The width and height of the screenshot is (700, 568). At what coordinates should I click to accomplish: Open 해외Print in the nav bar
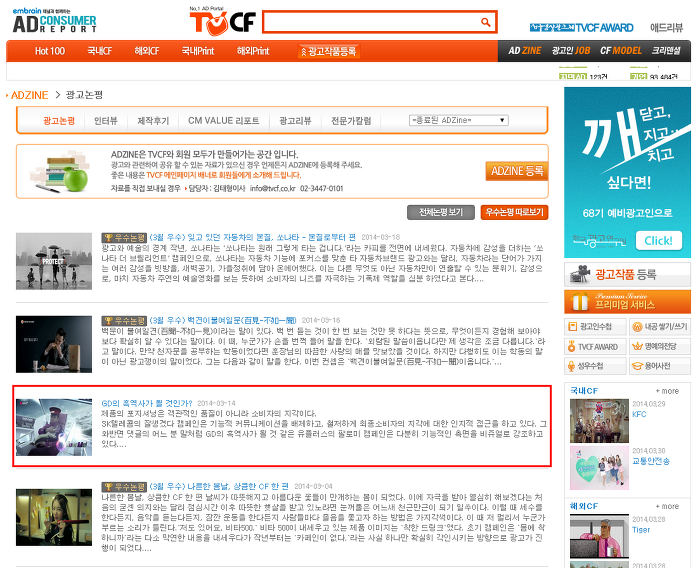253,51
